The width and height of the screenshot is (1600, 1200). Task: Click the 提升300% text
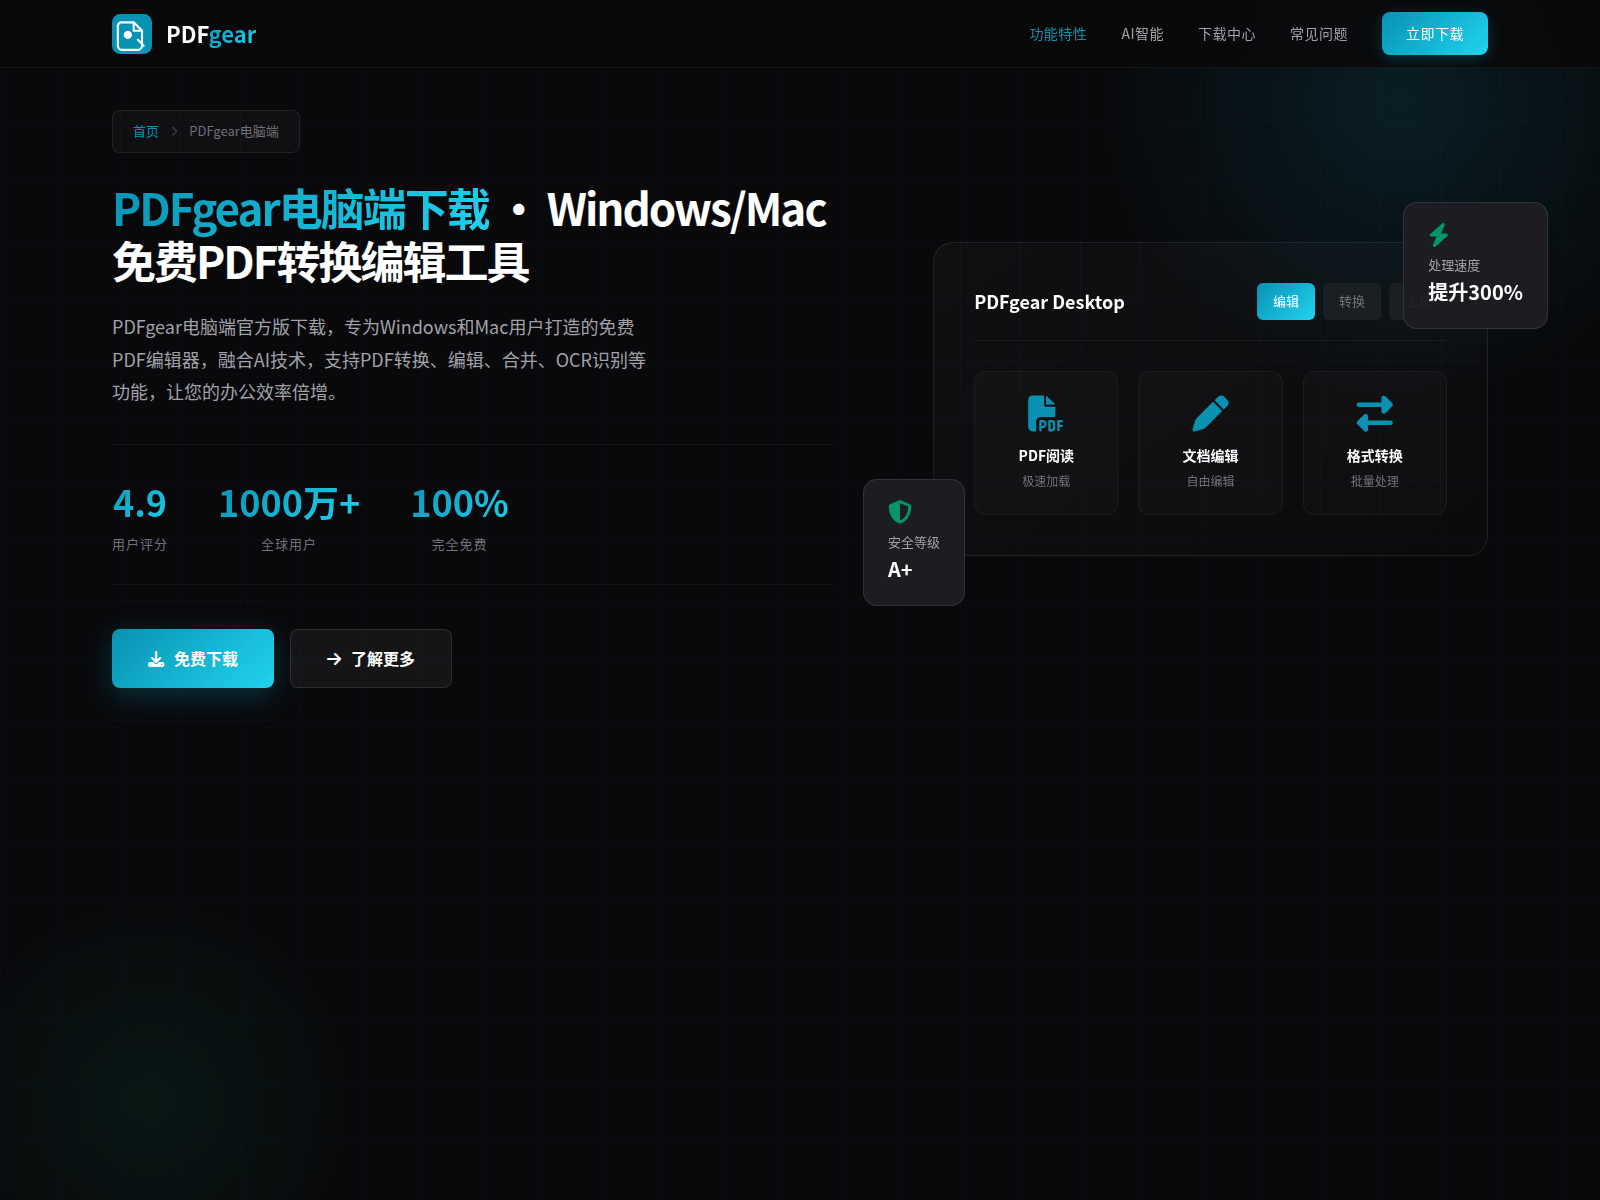tap(1475, 293)
